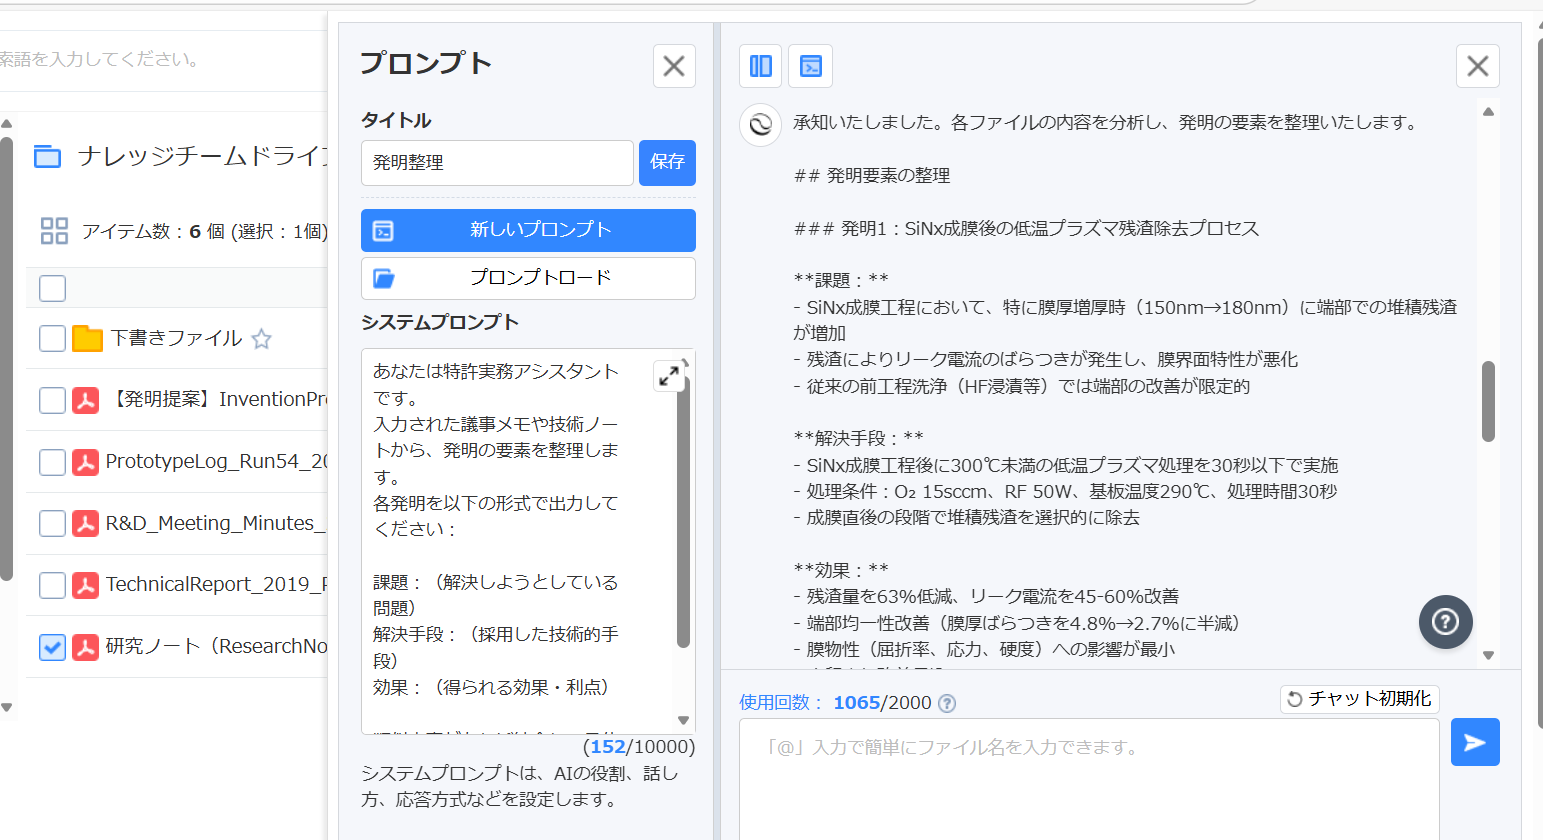Open the help question mark button
1543x840 pixels.
(1445, 622)
